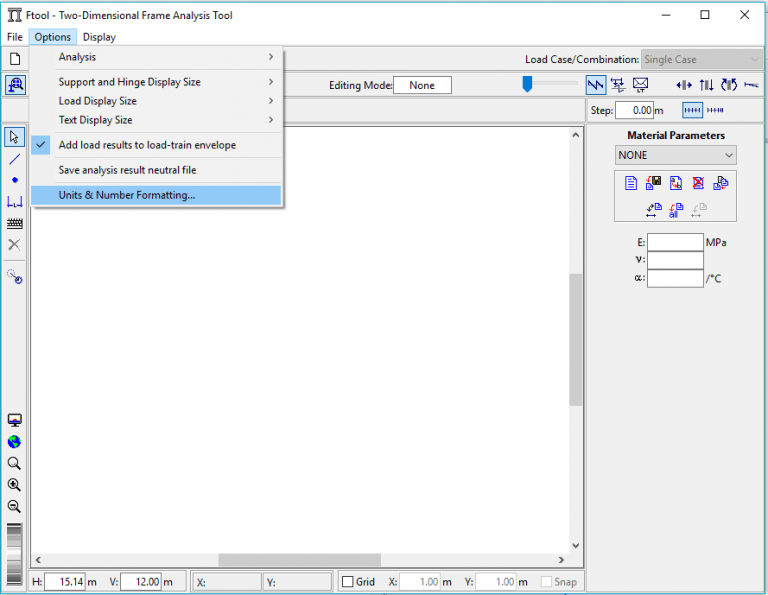This screenshot has height=595, width=768.
Task: Click the vertical scrollbar up arrow
Action: (x=576, y=135)
